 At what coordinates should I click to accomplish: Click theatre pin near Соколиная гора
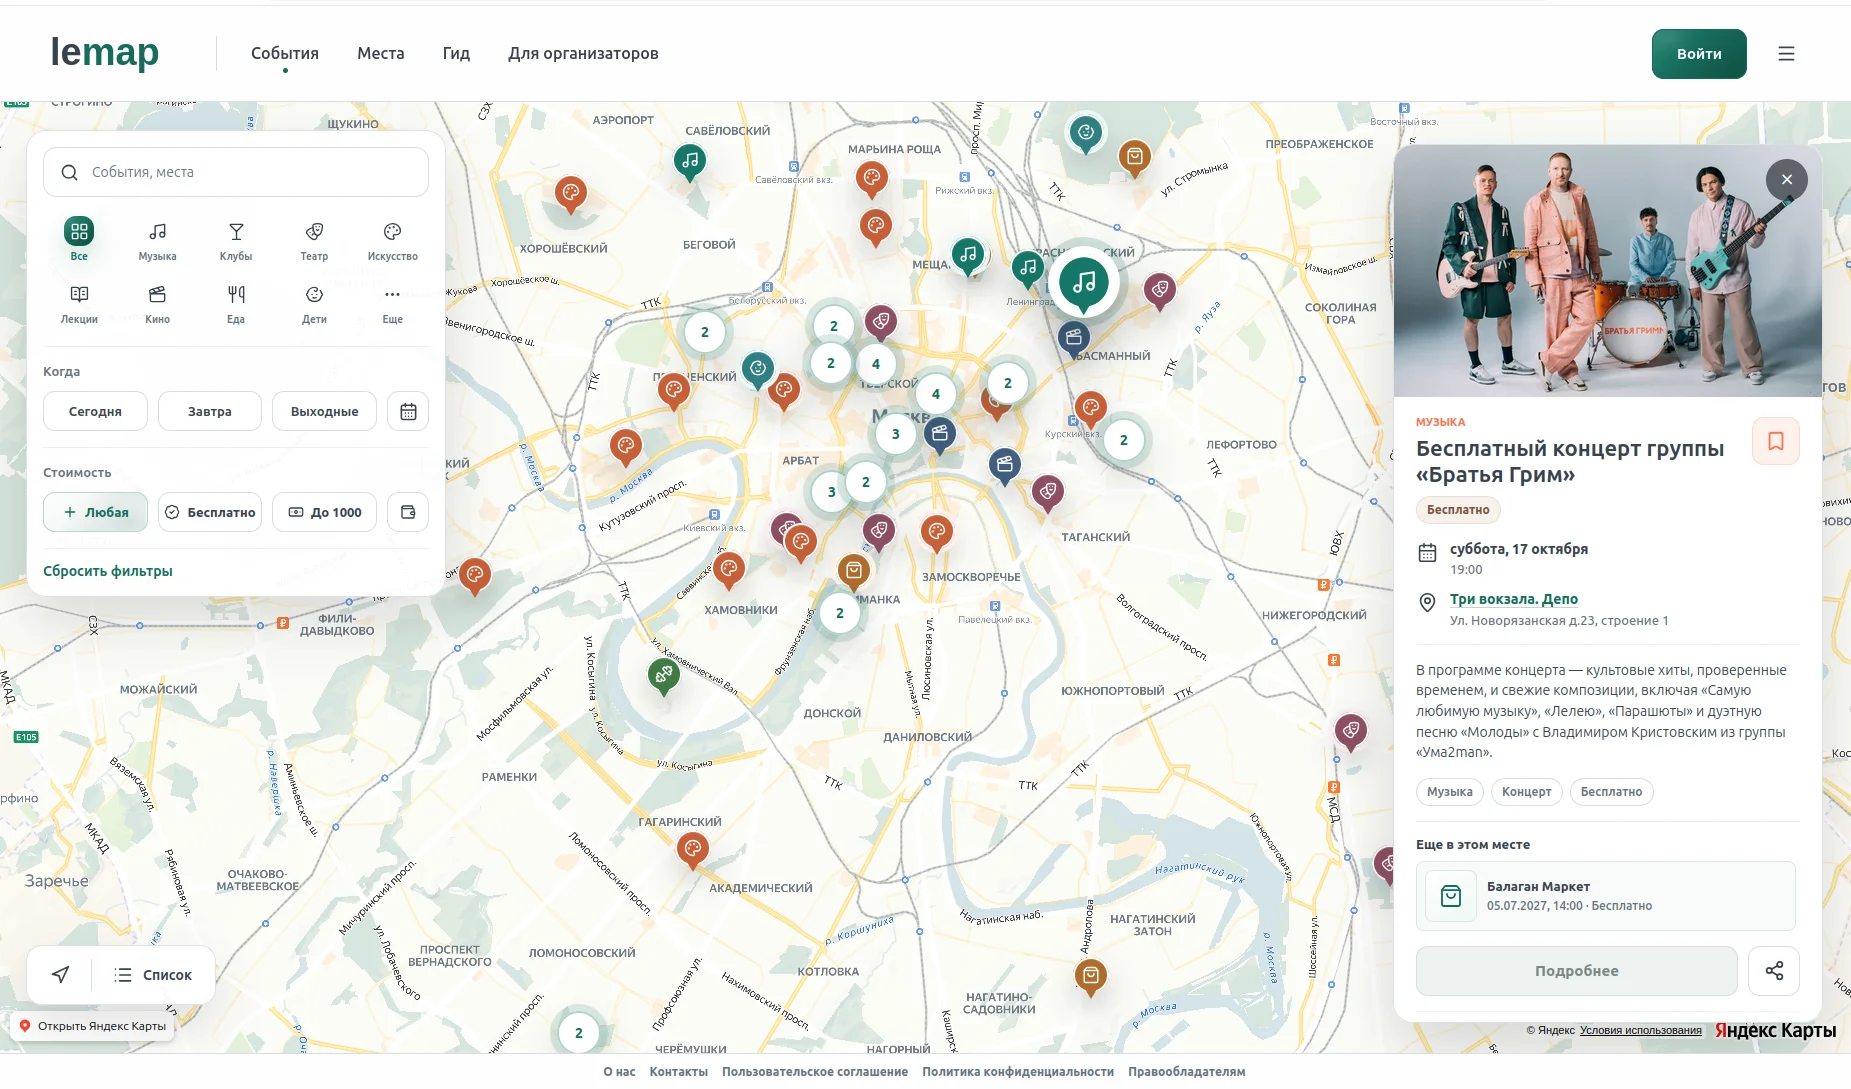tap(1159, 290)
